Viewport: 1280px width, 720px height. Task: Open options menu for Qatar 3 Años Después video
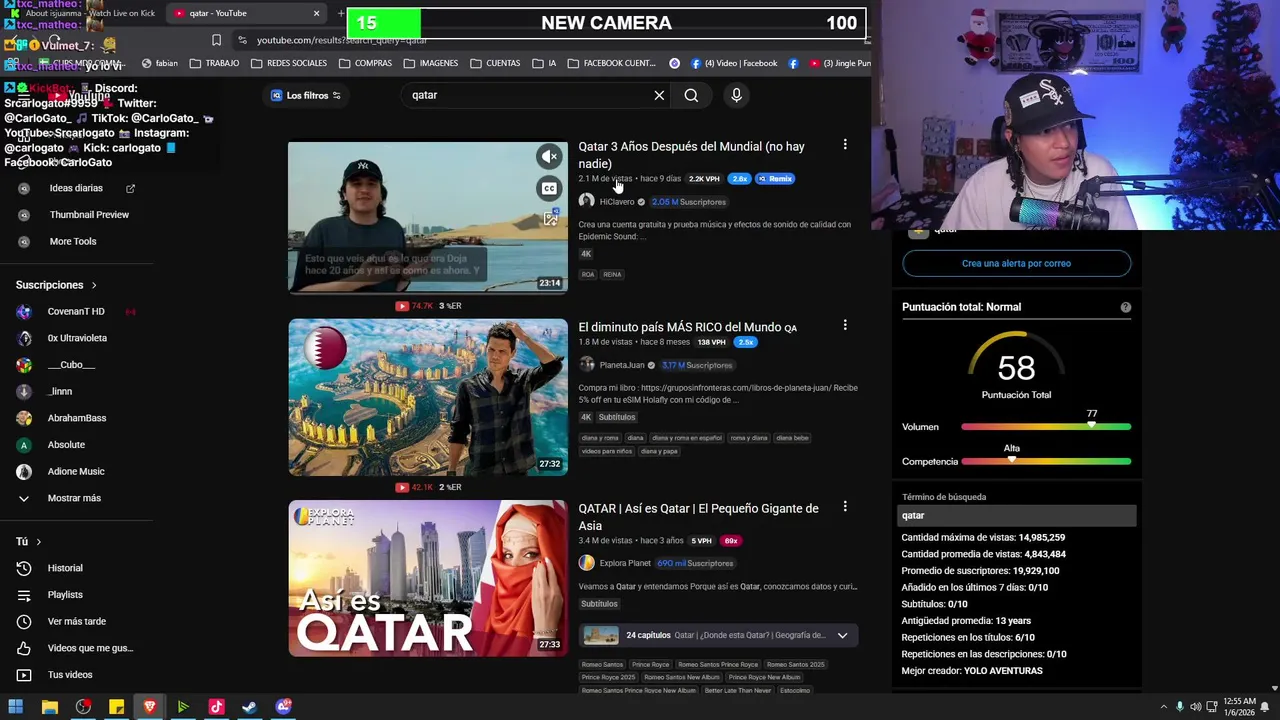pyautogui.click(x=845, y=145)
